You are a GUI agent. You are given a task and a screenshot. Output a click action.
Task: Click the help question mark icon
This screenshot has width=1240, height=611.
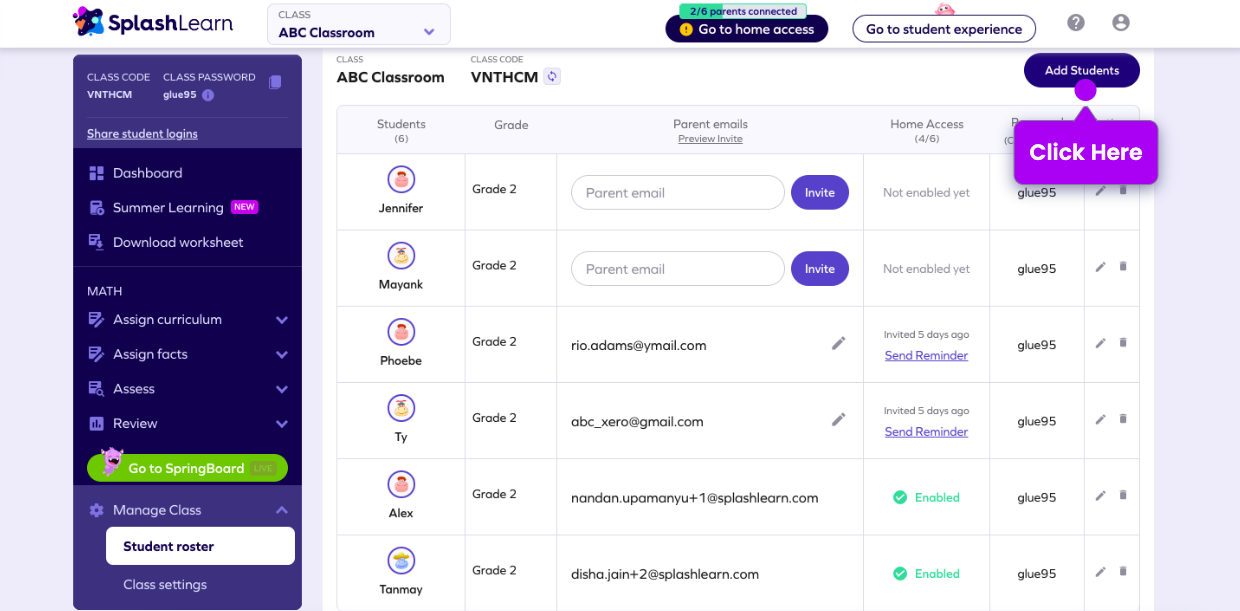click(x=1076, y=23)
